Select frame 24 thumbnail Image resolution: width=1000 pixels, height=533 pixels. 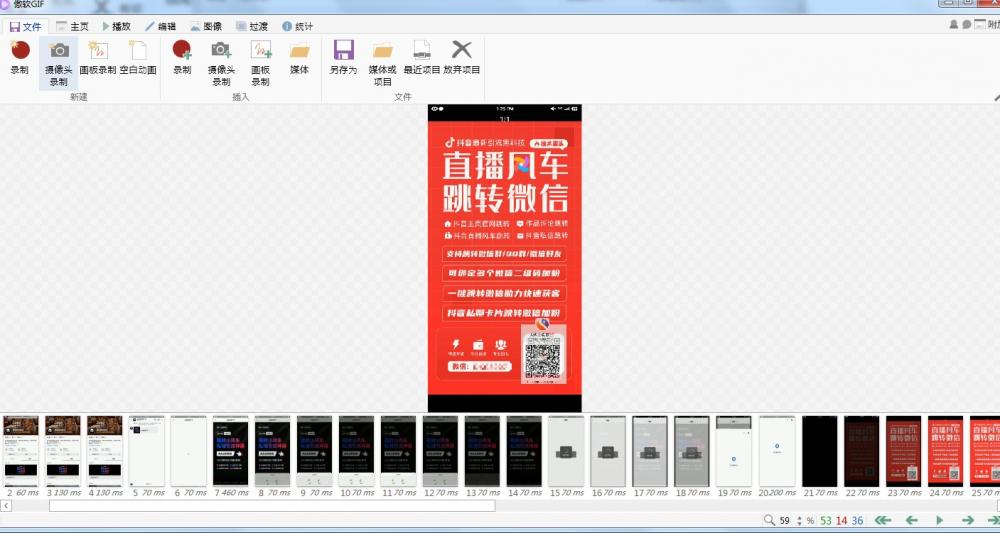point(946,452)
